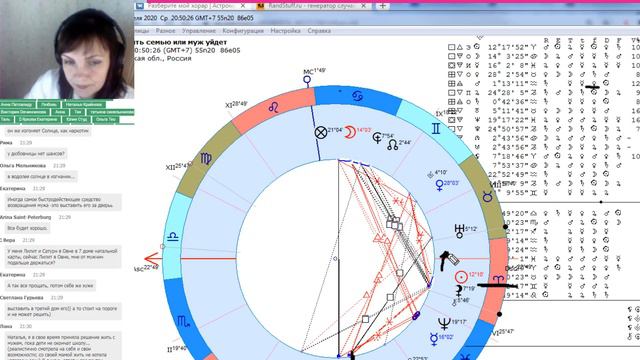Screen dimensions: 640x360
Task: Click chat author name 'Светлана Гурьева'
Action: 22,298
